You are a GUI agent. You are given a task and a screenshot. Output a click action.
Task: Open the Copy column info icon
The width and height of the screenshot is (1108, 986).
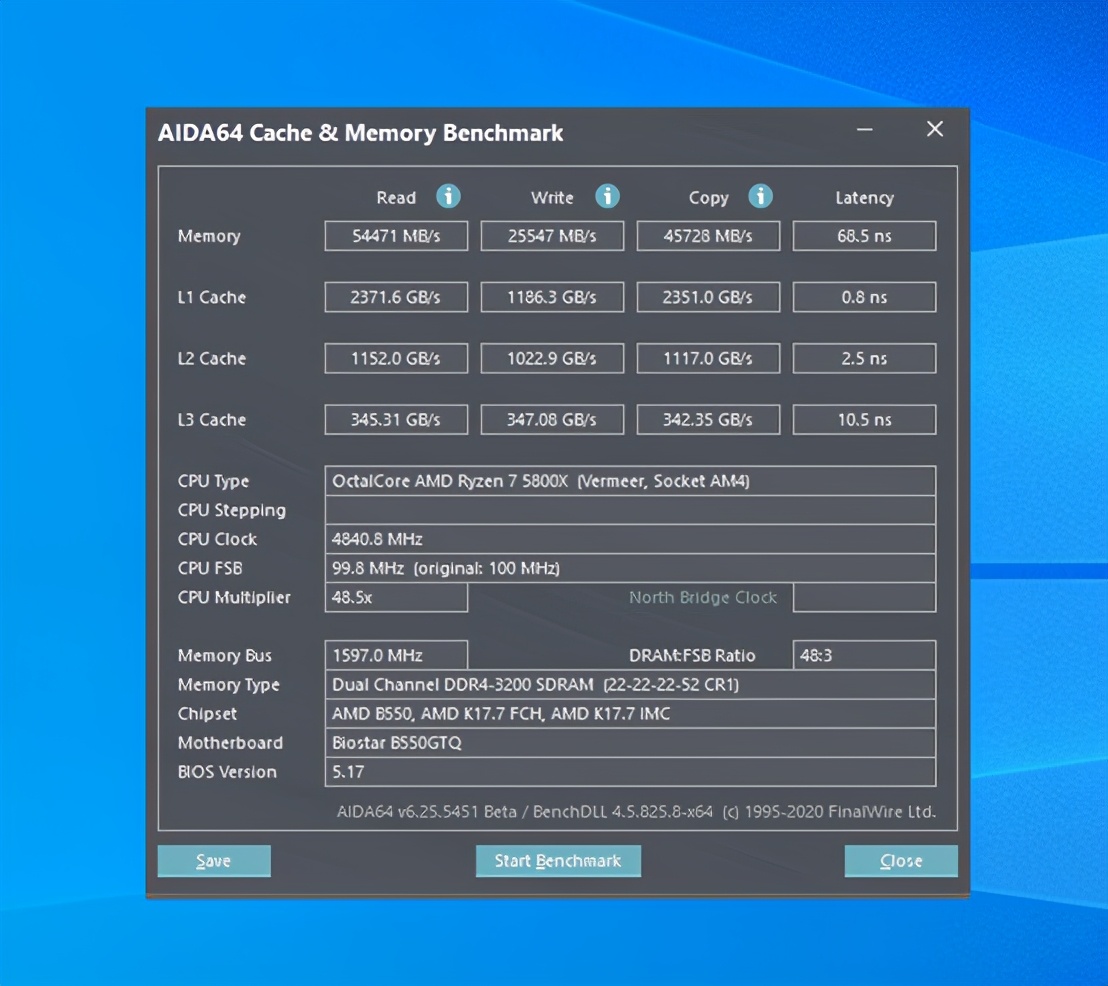(760, 196)
